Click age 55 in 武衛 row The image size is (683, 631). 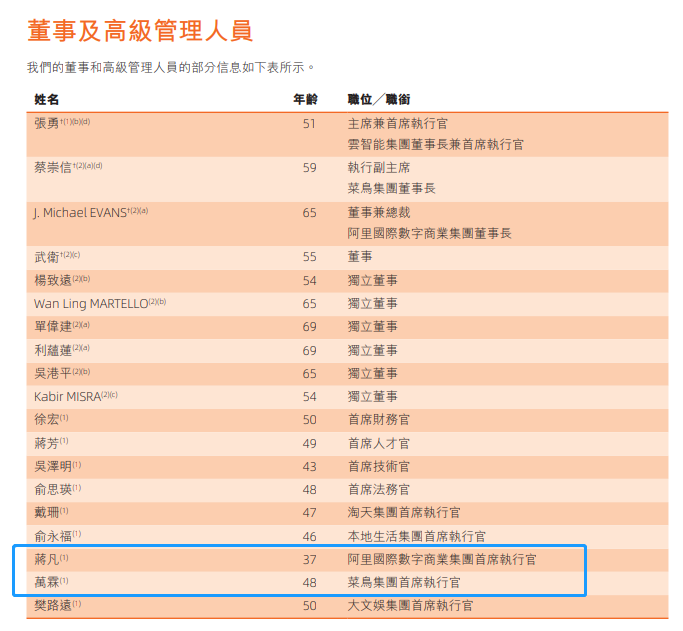309,257
